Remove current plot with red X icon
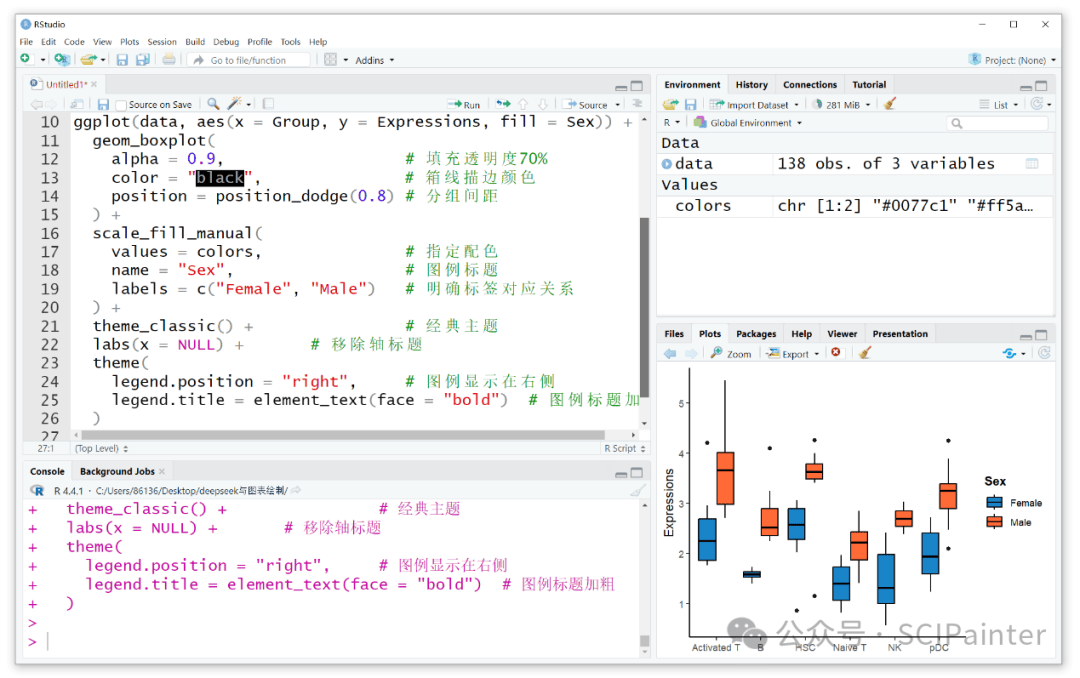1080x678 pixels. (x=835, y=353)
